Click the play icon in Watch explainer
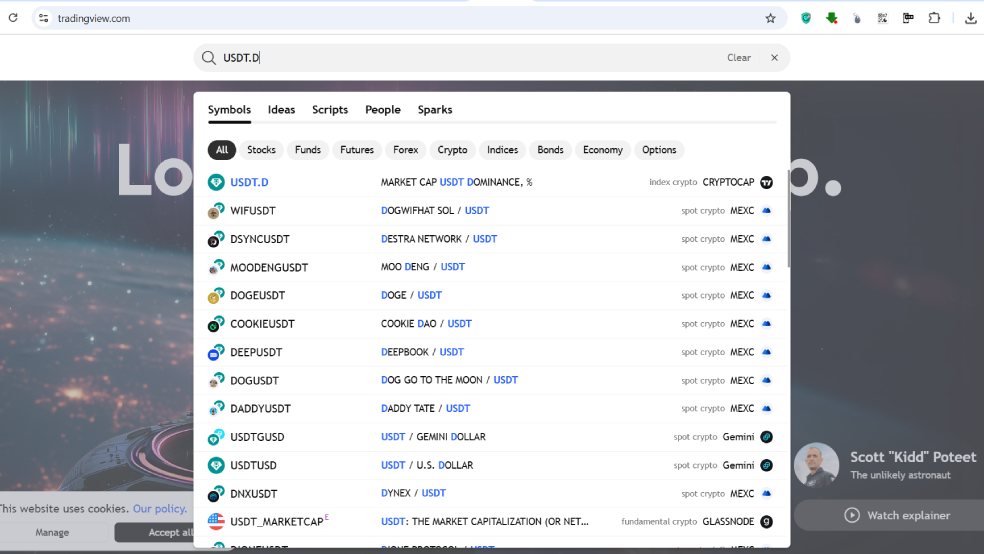 852,515
